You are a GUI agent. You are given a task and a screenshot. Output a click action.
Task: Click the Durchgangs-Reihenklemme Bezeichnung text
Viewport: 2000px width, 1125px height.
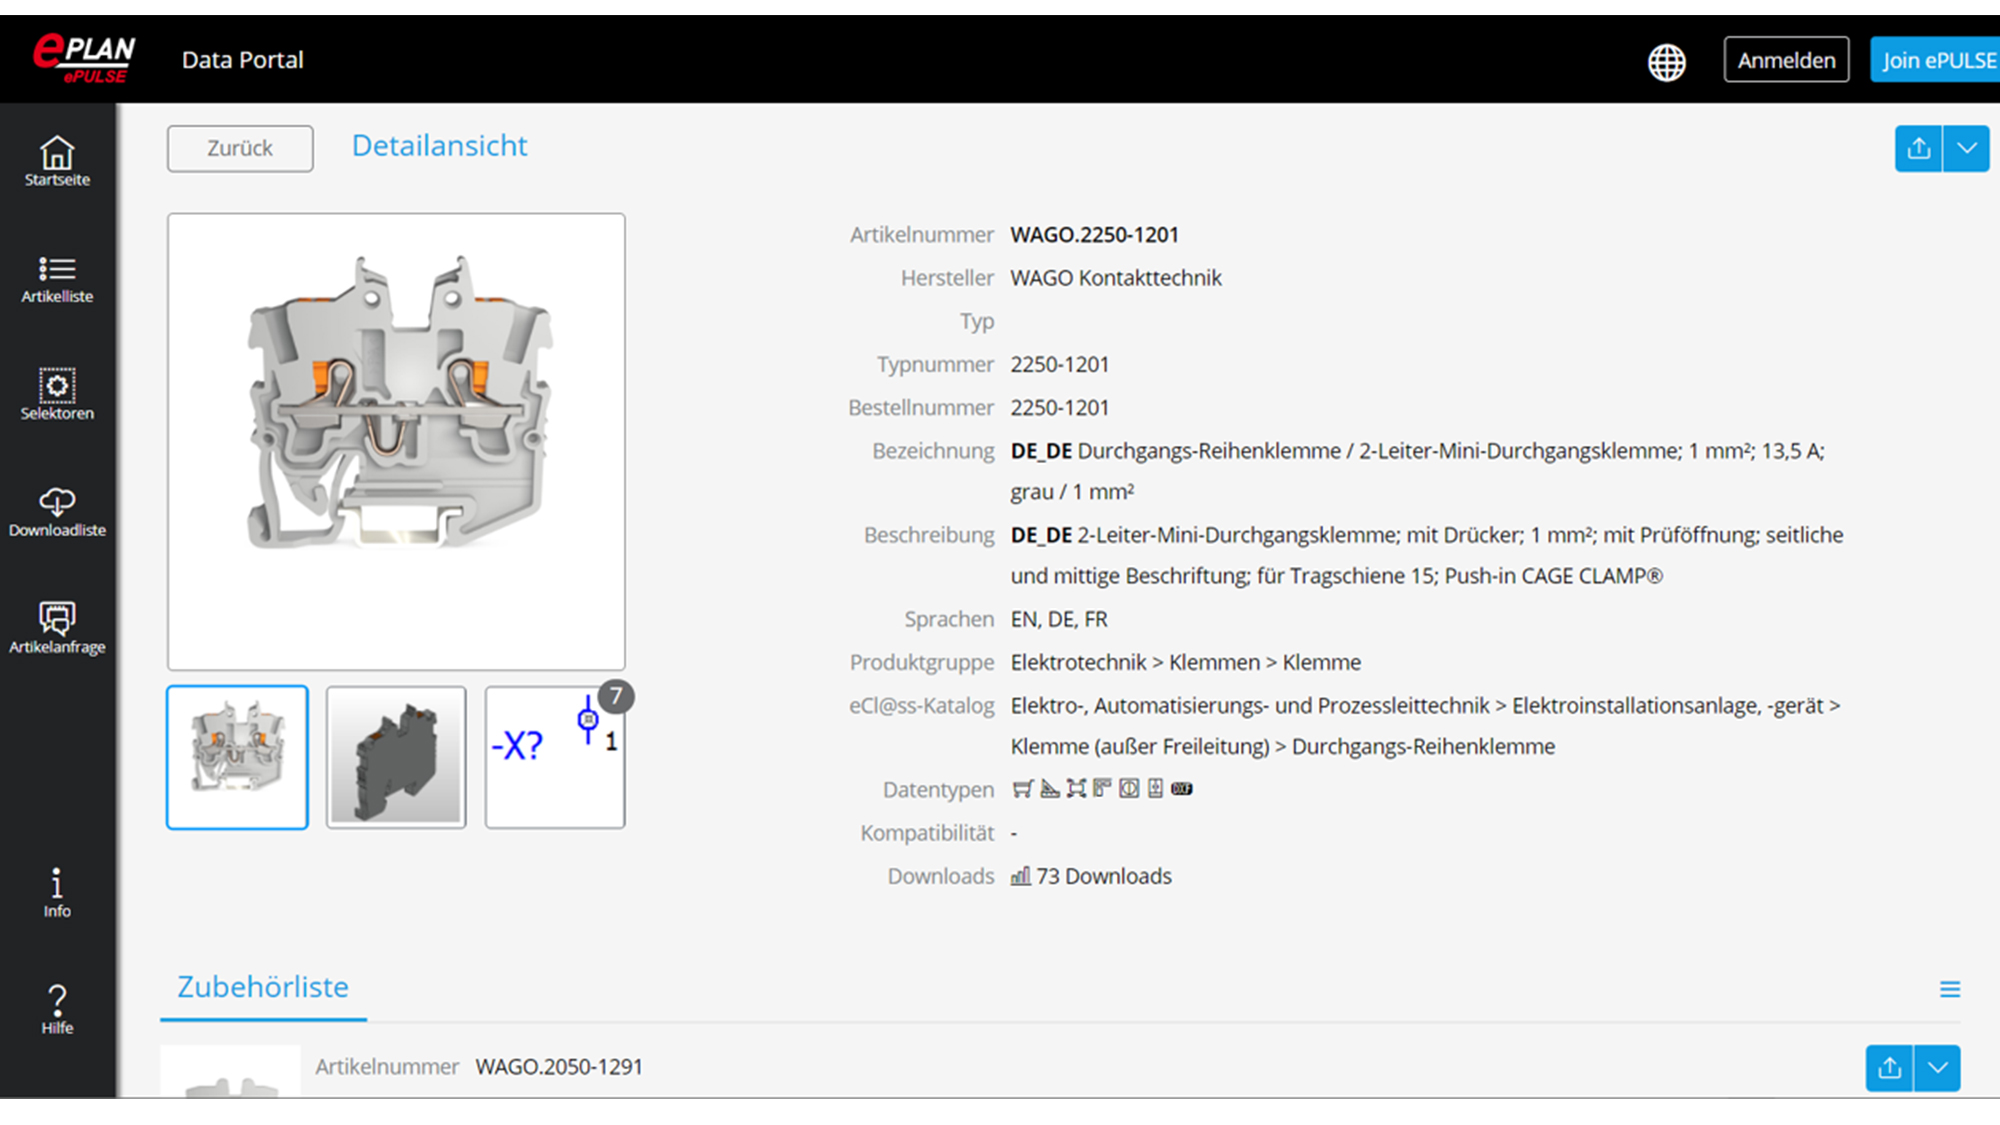[x=1418, y=471]
